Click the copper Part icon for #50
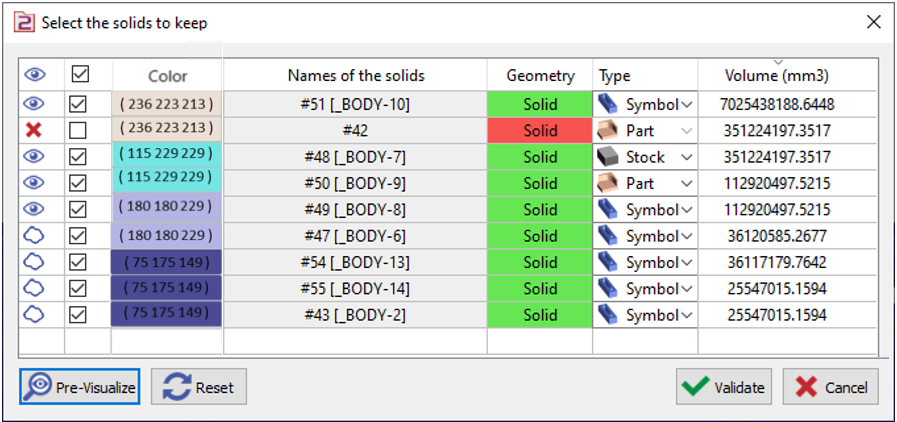 pos(608,183)
